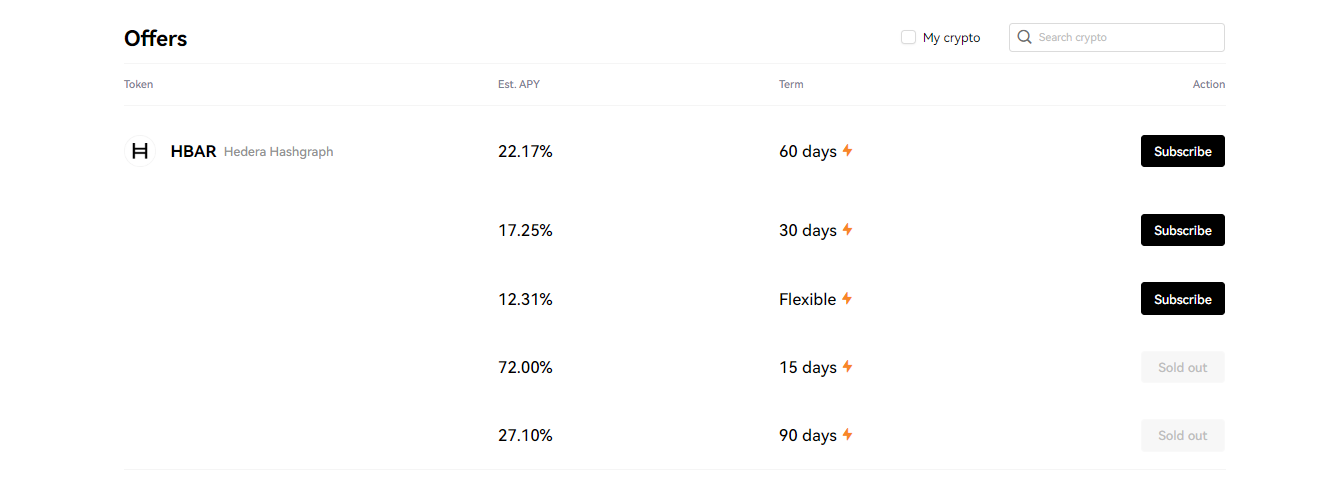Click the lightning icon beside 60 days

847,151
